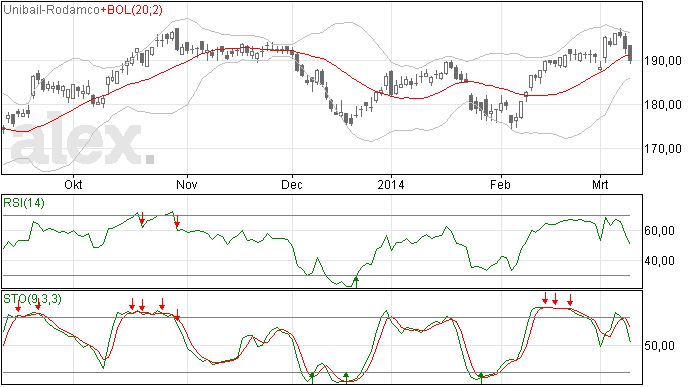Click the 40,00 RSI axis value
Image resolution: width=690 pixels, height=387 pixels.
660,261
